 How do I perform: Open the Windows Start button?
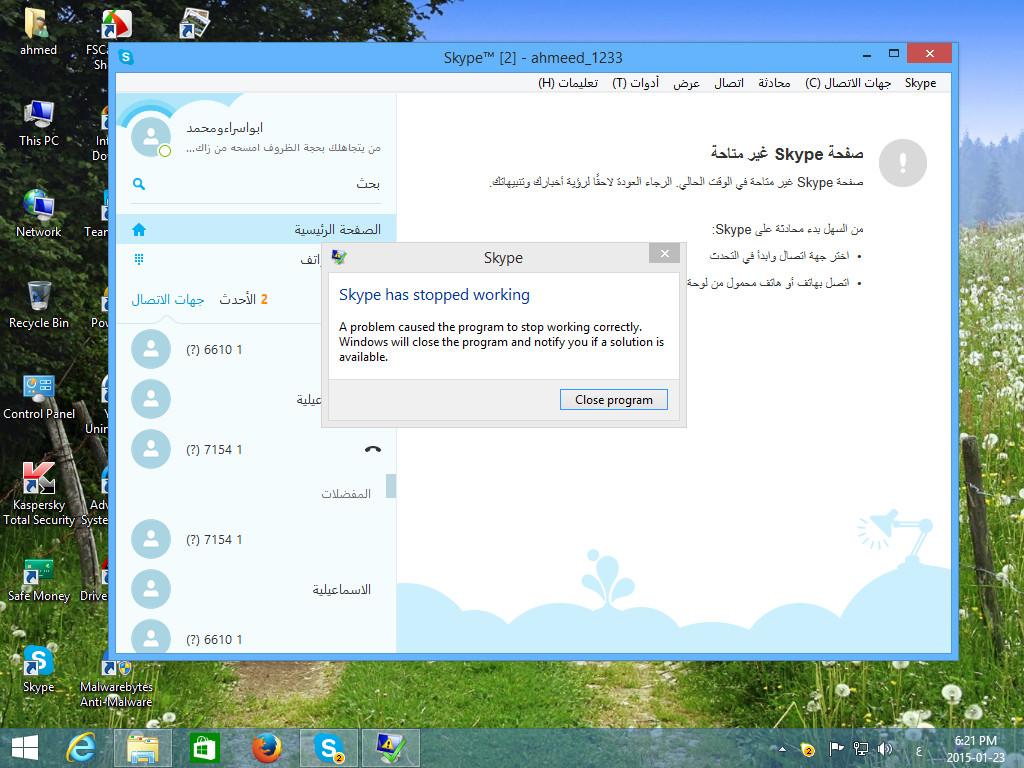[x=25, y=748]
